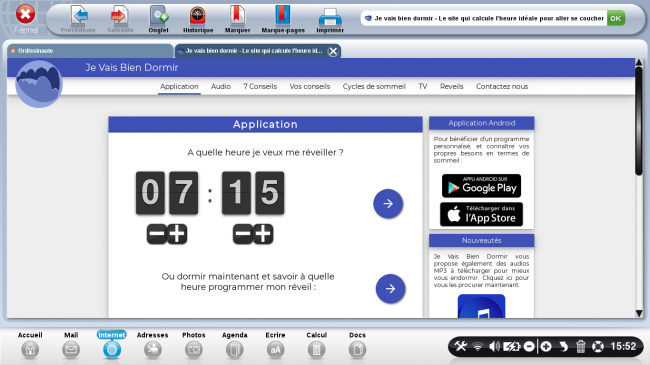Open the trash bin icon in tray
The image size is (650, 365).
(580, 346)
